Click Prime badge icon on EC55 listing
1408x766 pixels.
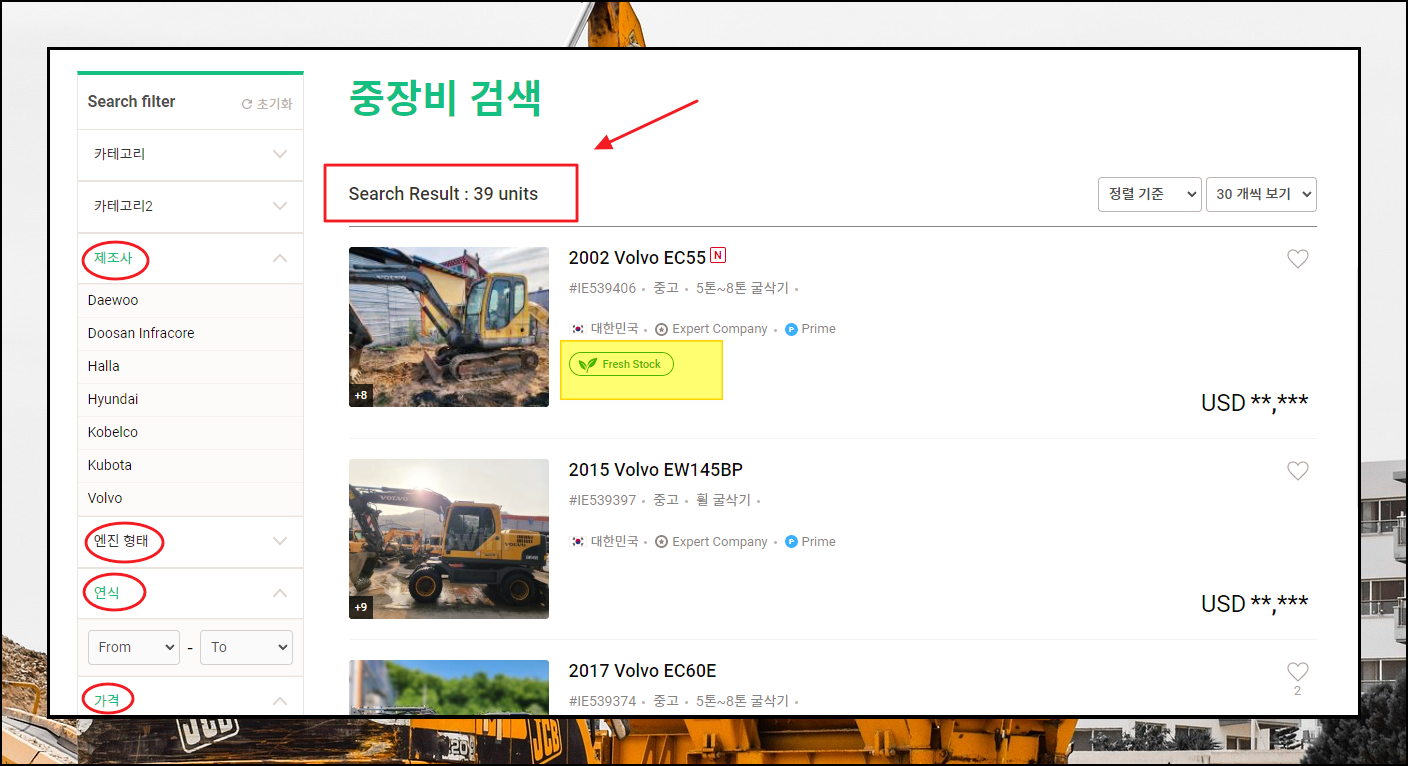pyautogui.click(x=791, y=329)
